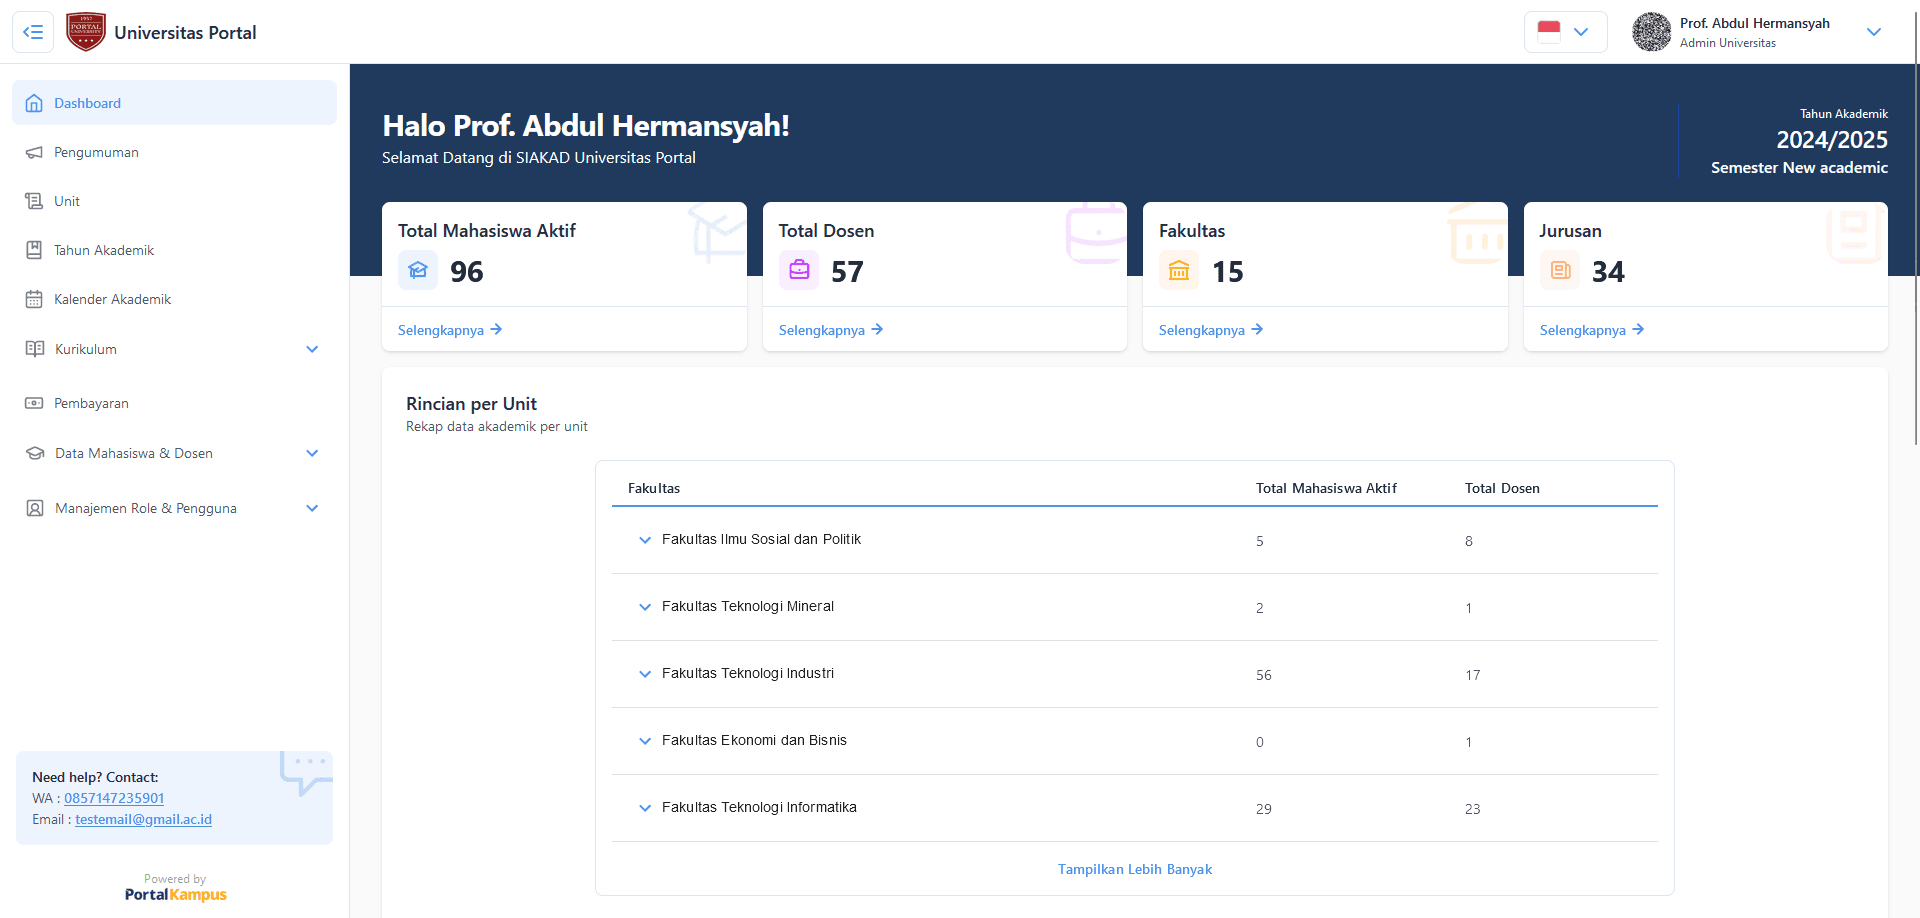Click the Universitas Portal shield logo
Viewport: 1920px width, 918px height.
coord(86,32)
